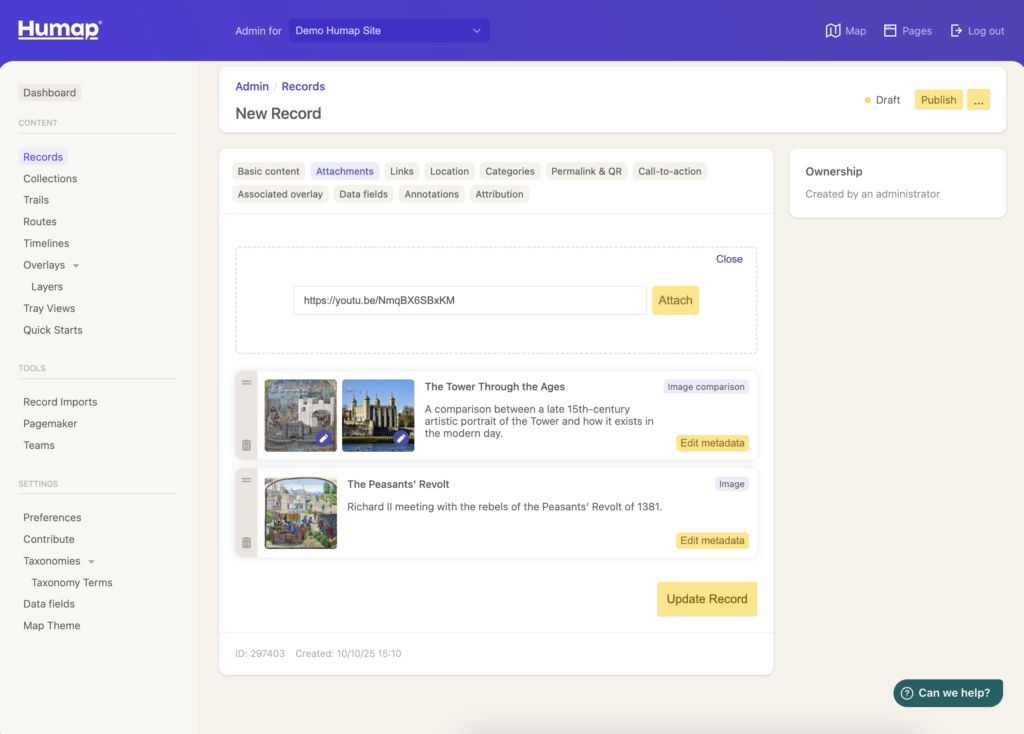The height and width of the screenshot is (734, 1024).
Task: Open the Demo Humap Site selector
Action: coord(388,30)
